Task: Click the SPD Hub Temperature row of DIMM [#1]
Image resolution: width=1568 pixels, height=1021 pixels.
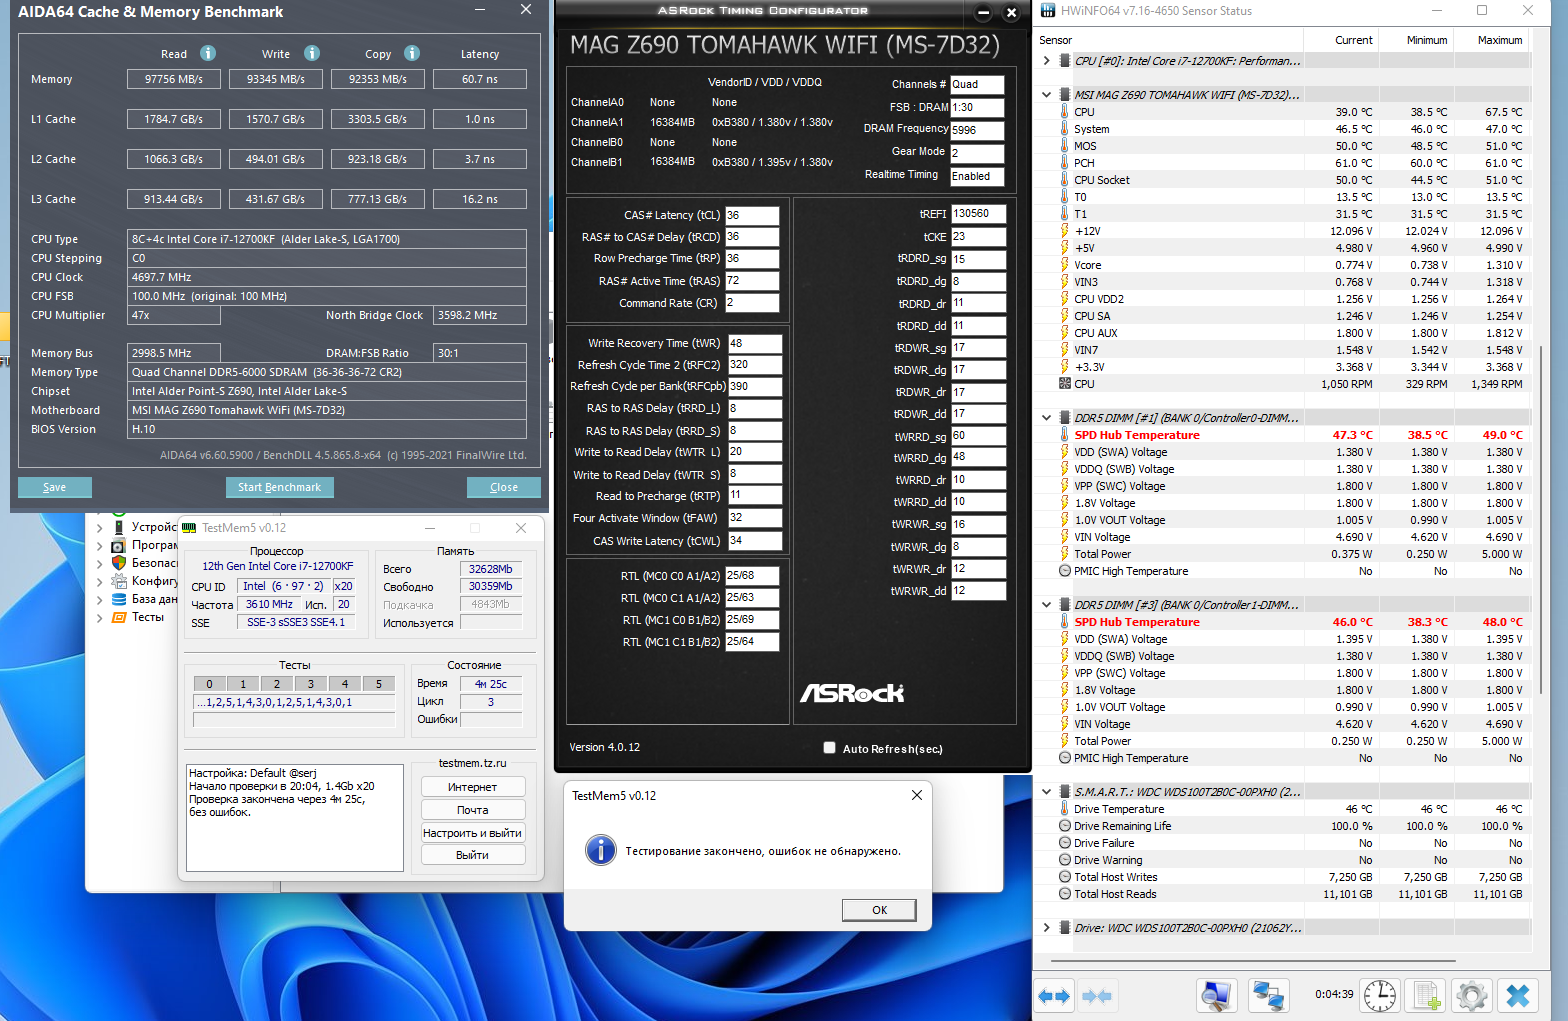Action: (x=1282, y=435)
